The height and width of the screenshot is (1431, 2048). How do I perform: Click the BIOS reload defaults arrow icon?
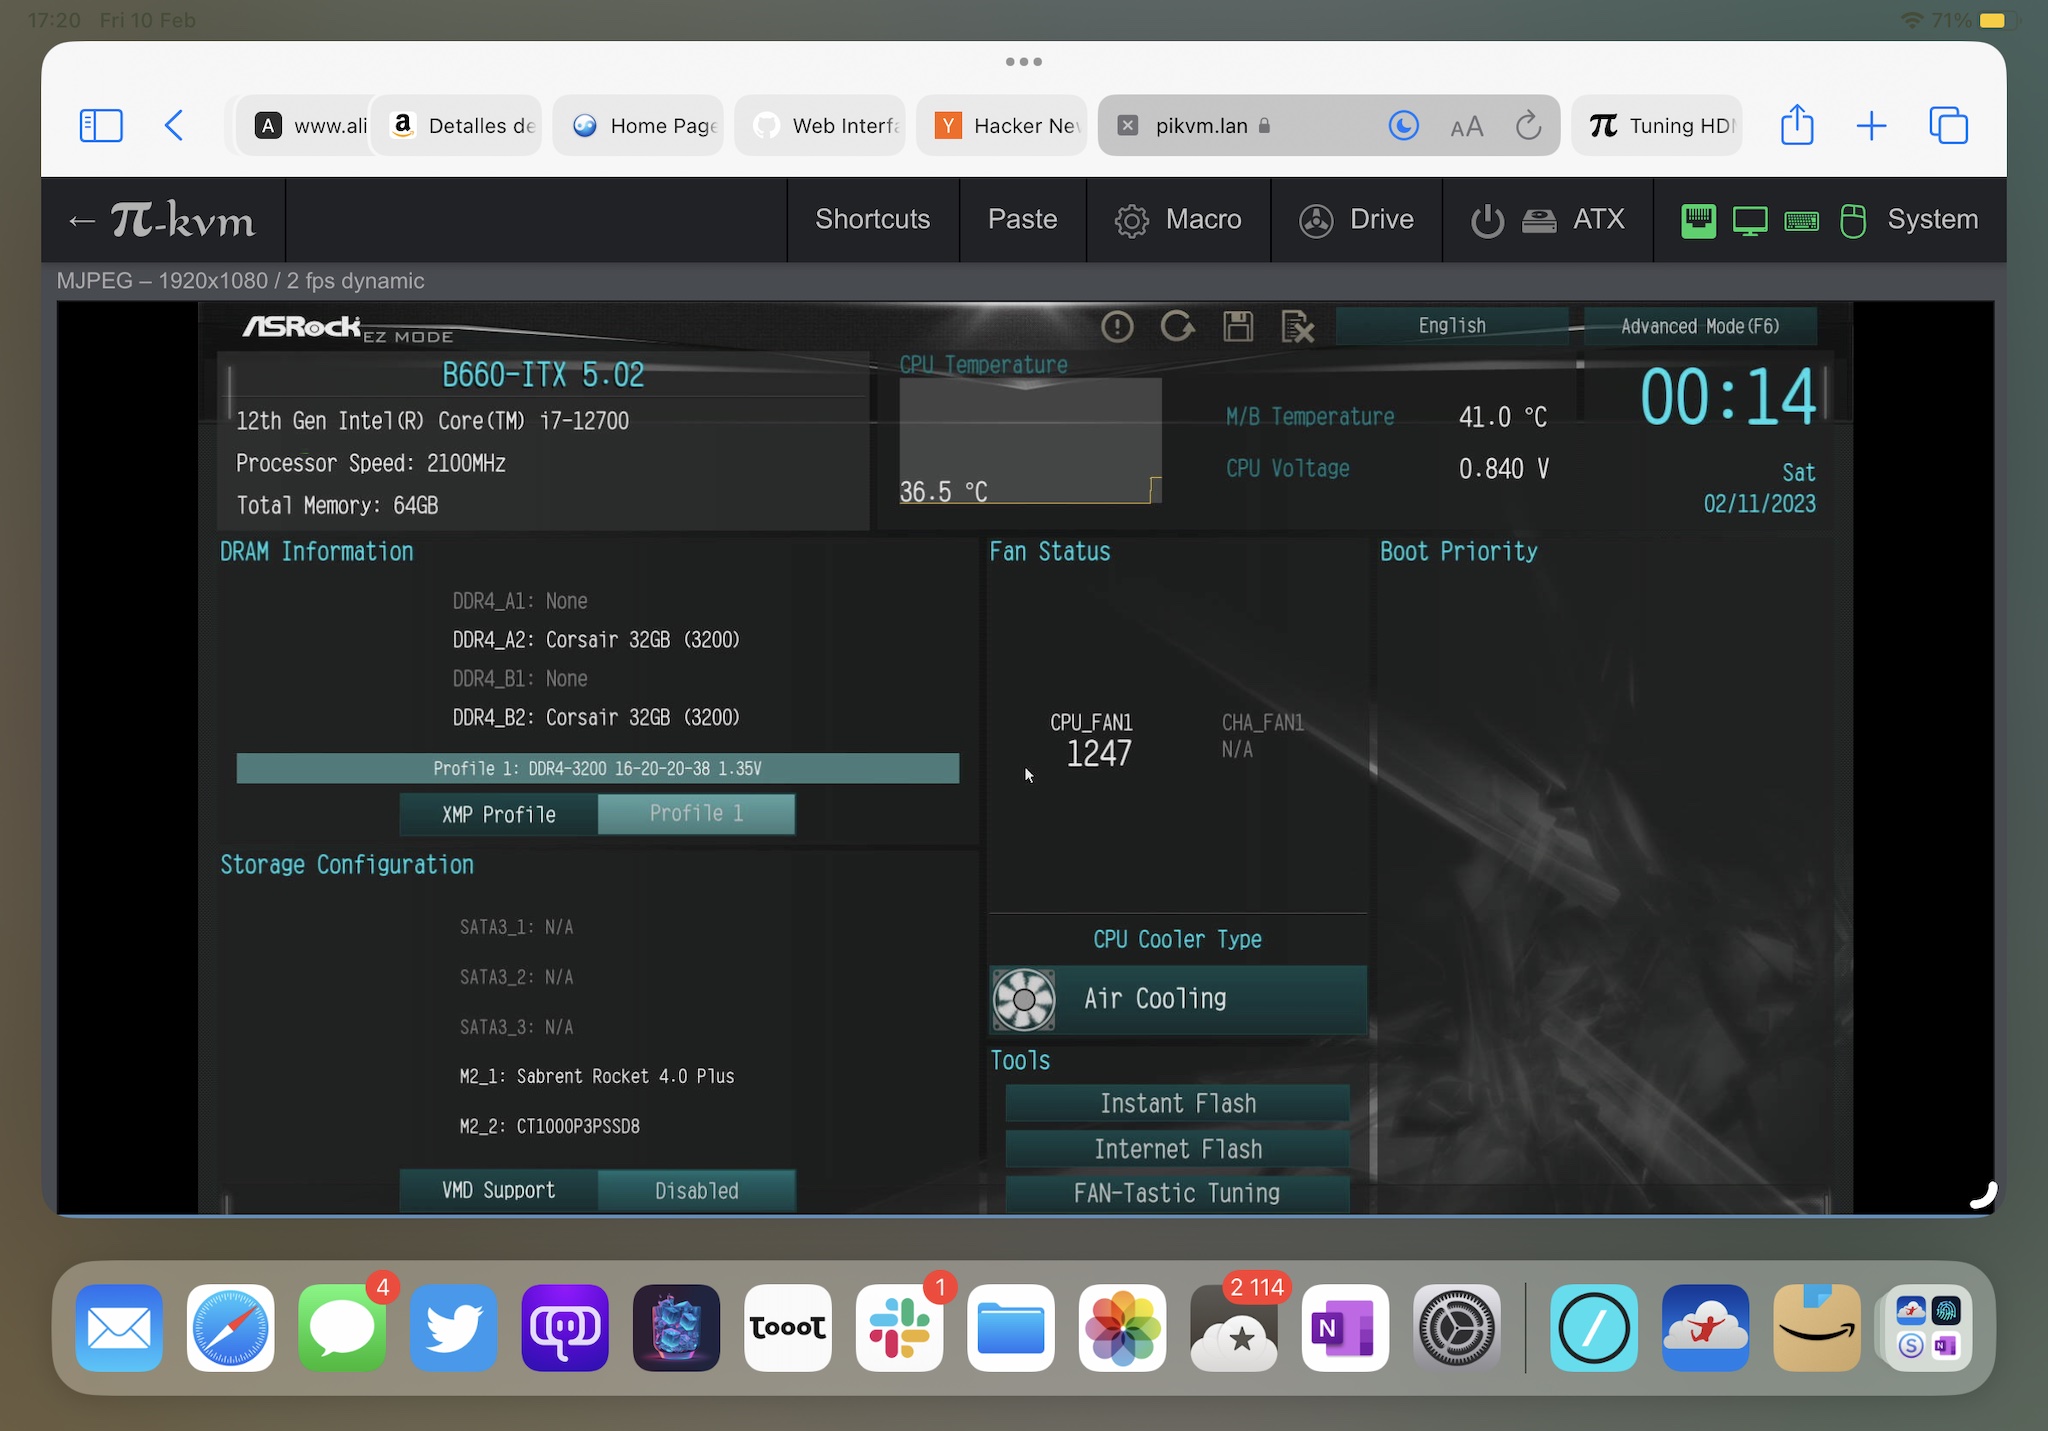[1177, 326]
